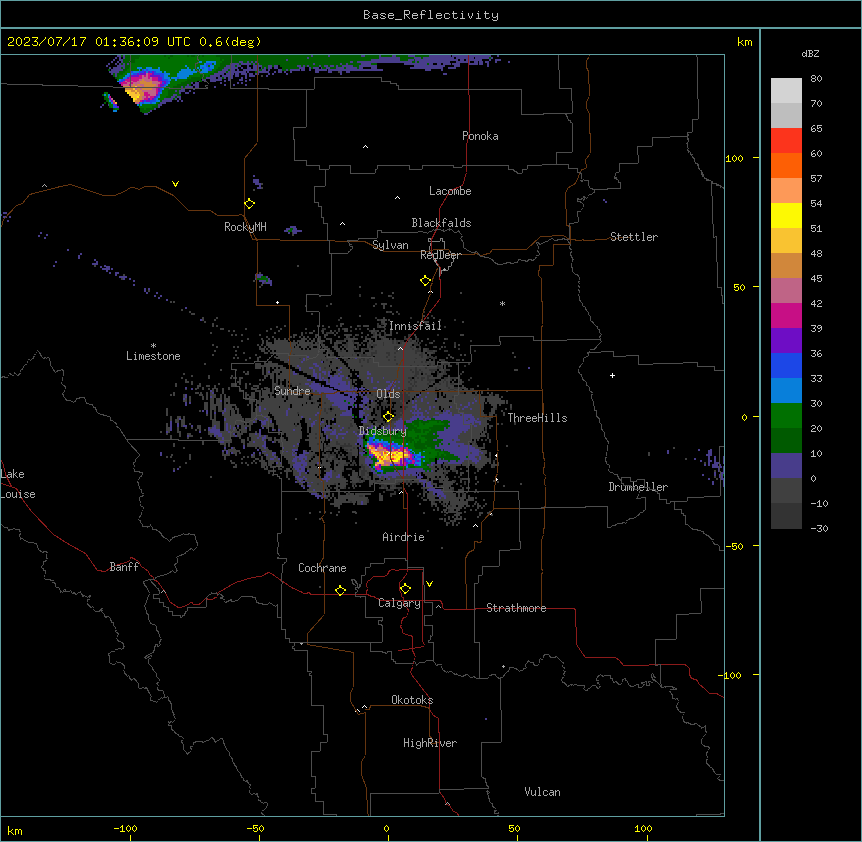Click the Vulcan label

coord(542,792)
